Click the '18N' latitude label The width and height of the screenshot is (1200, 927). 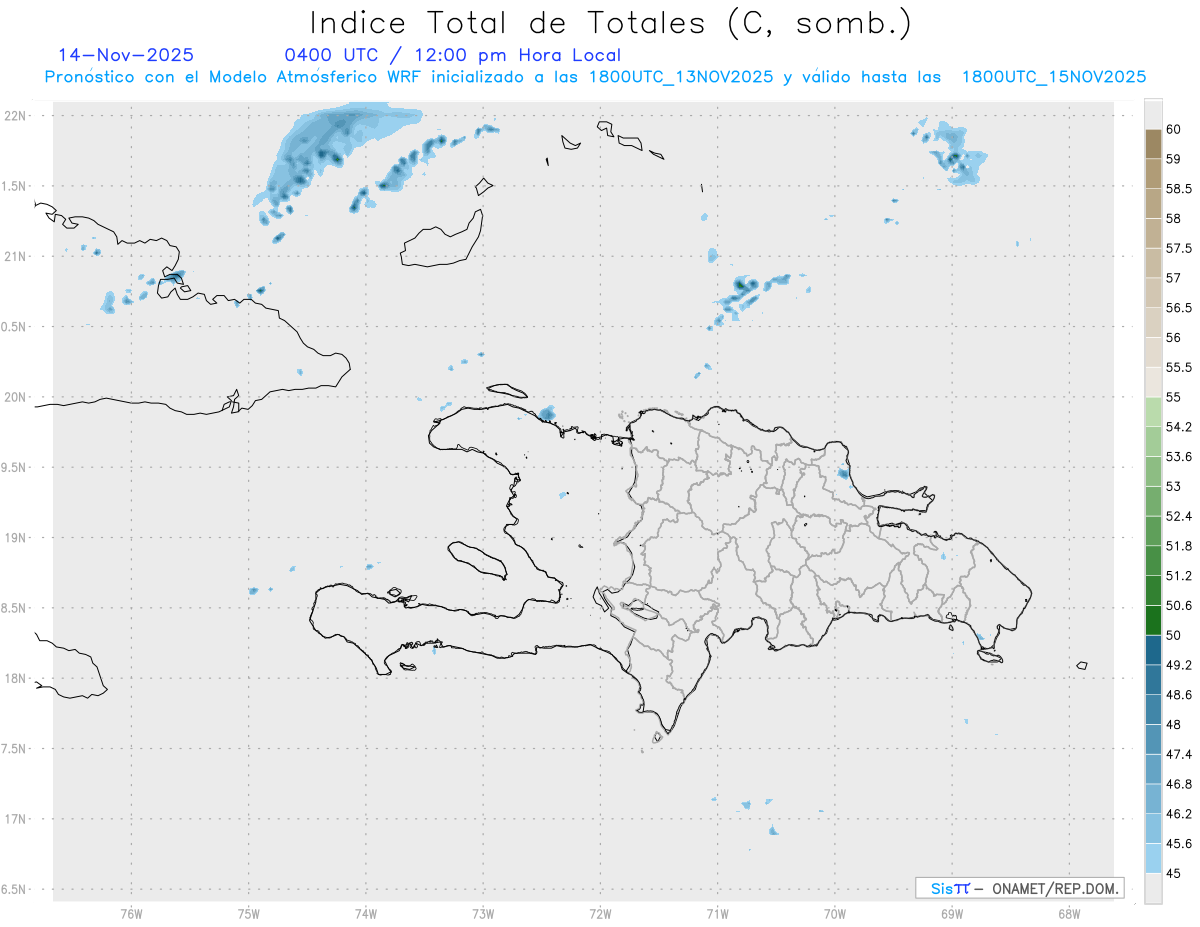[15, 678]
